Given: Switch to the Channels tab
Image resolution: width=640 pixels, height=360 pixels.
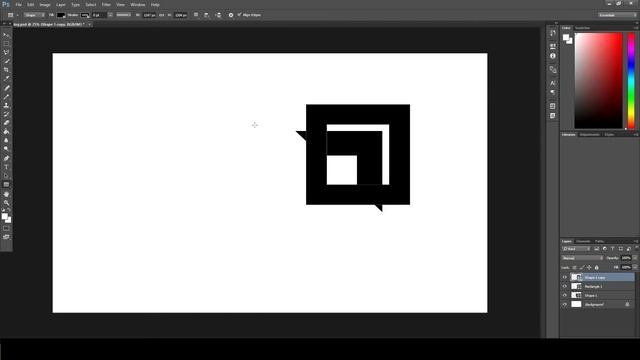Looking at the screenshot, I should [583, 241].
